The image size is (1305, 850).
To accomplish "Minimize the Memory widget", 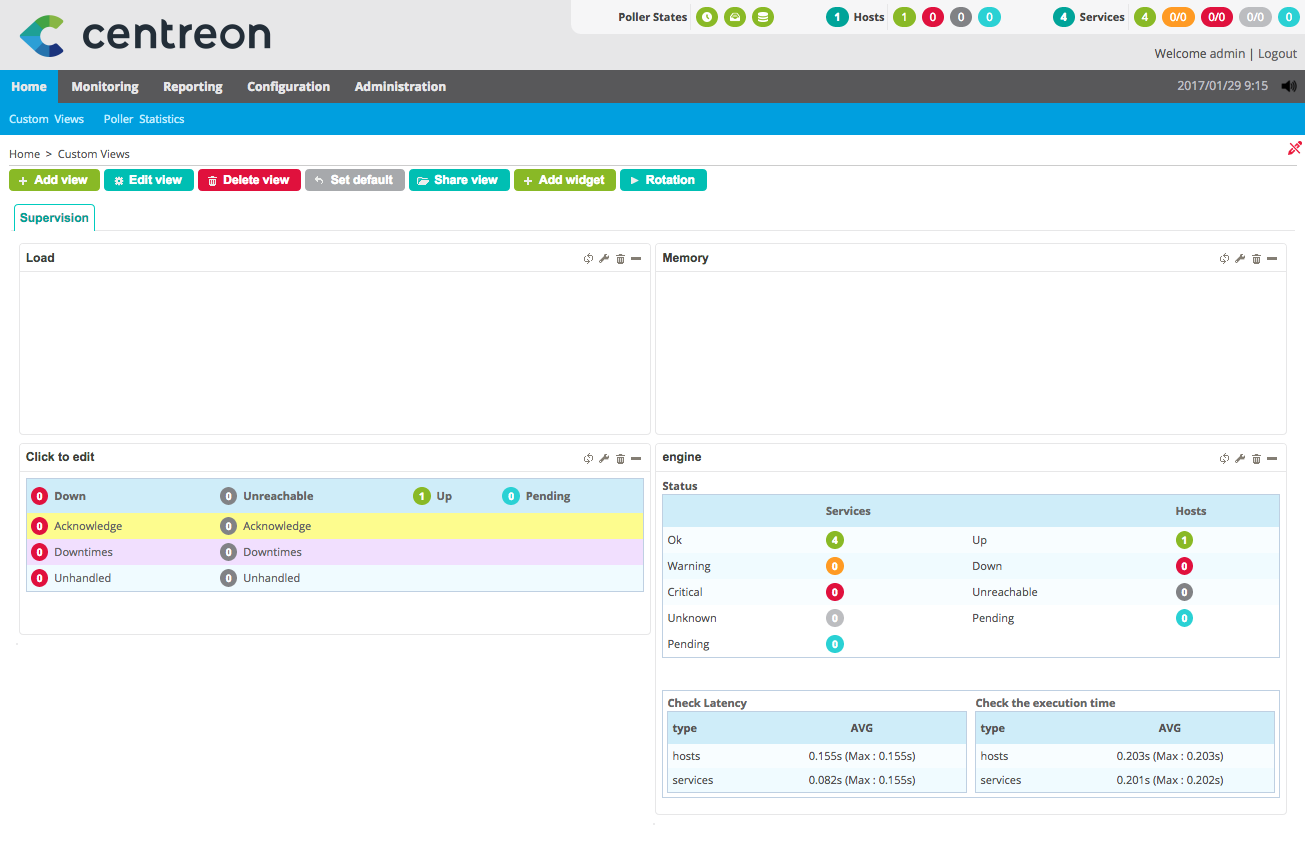I will [x=1272, y=259].
